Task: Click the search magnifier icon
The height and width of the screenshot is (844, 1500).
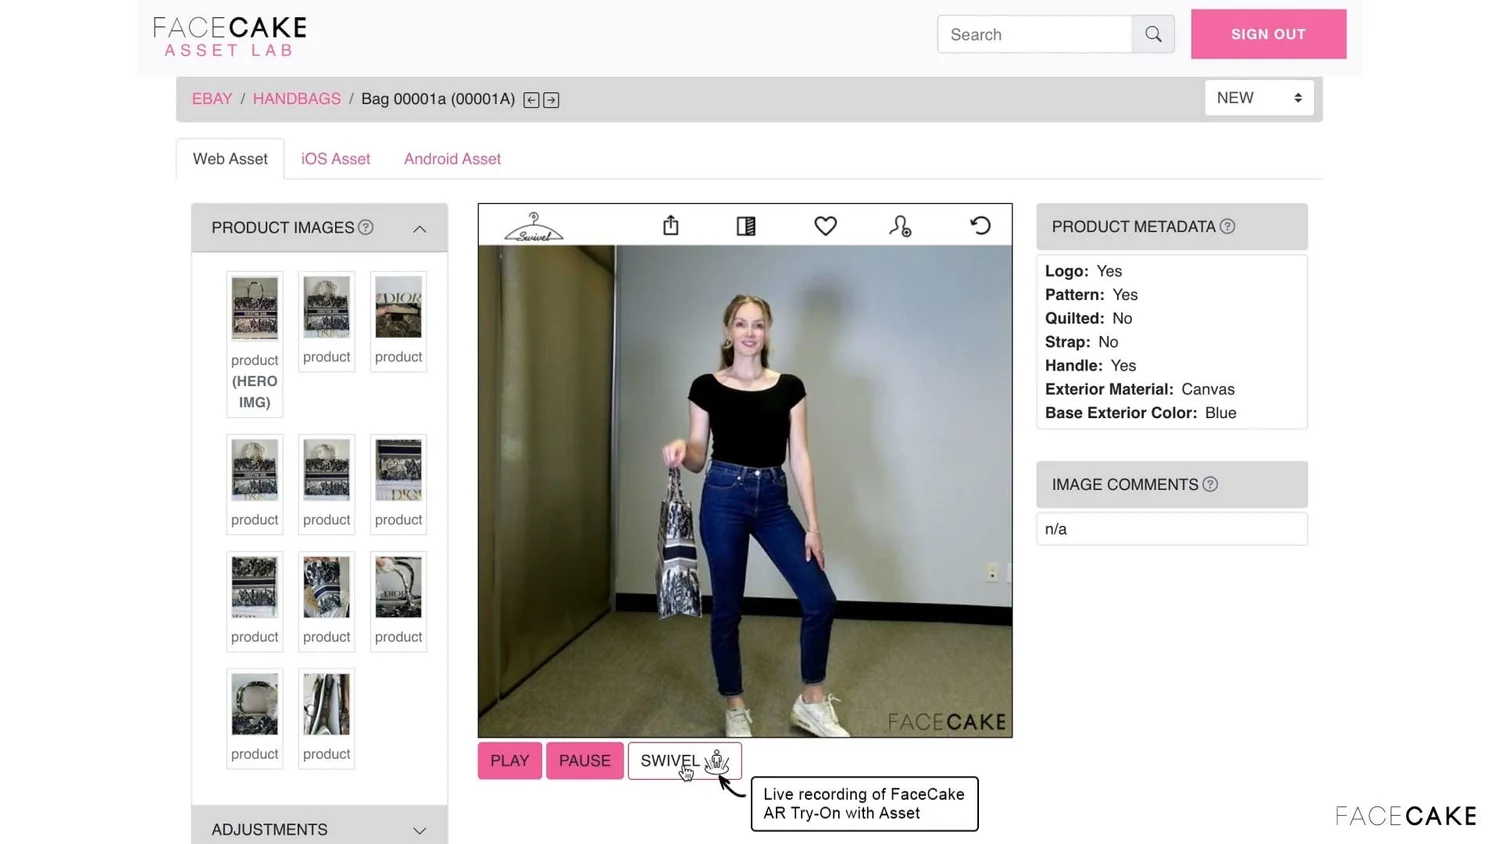Action: click(x=1153, y=34)
